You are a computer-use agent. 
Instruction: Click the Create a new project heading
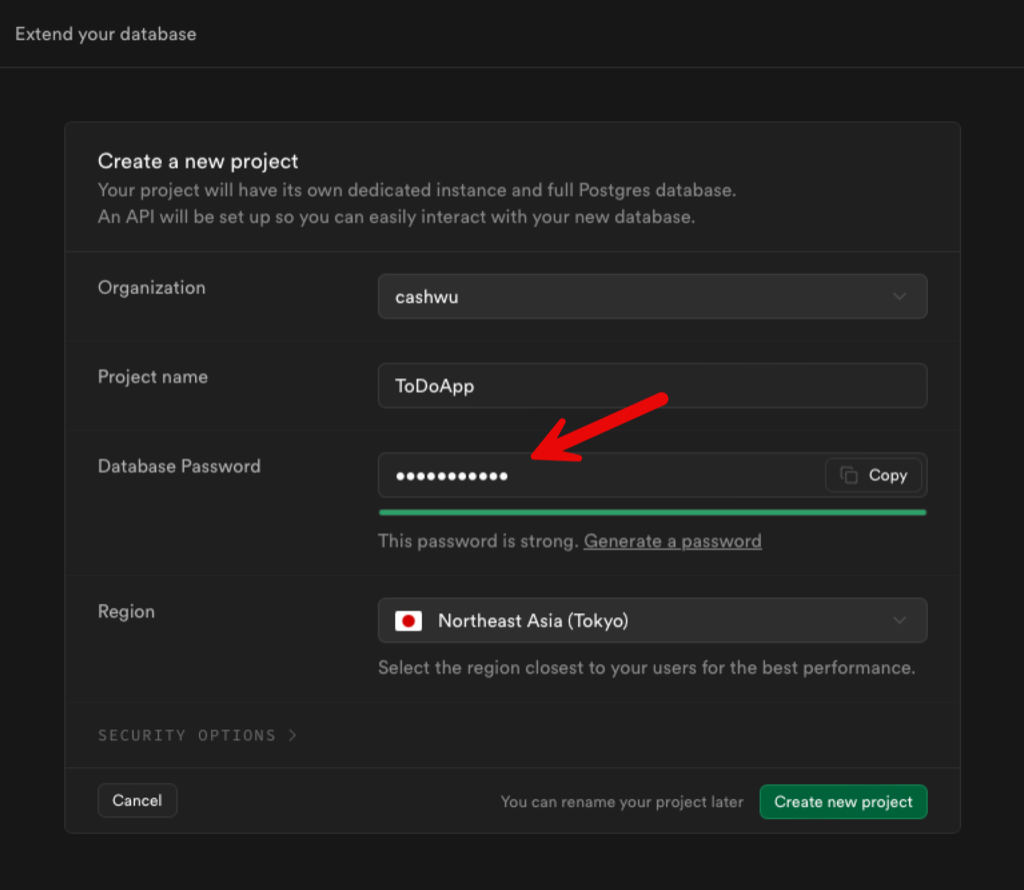pyautogui.click(x=198, y=161)
